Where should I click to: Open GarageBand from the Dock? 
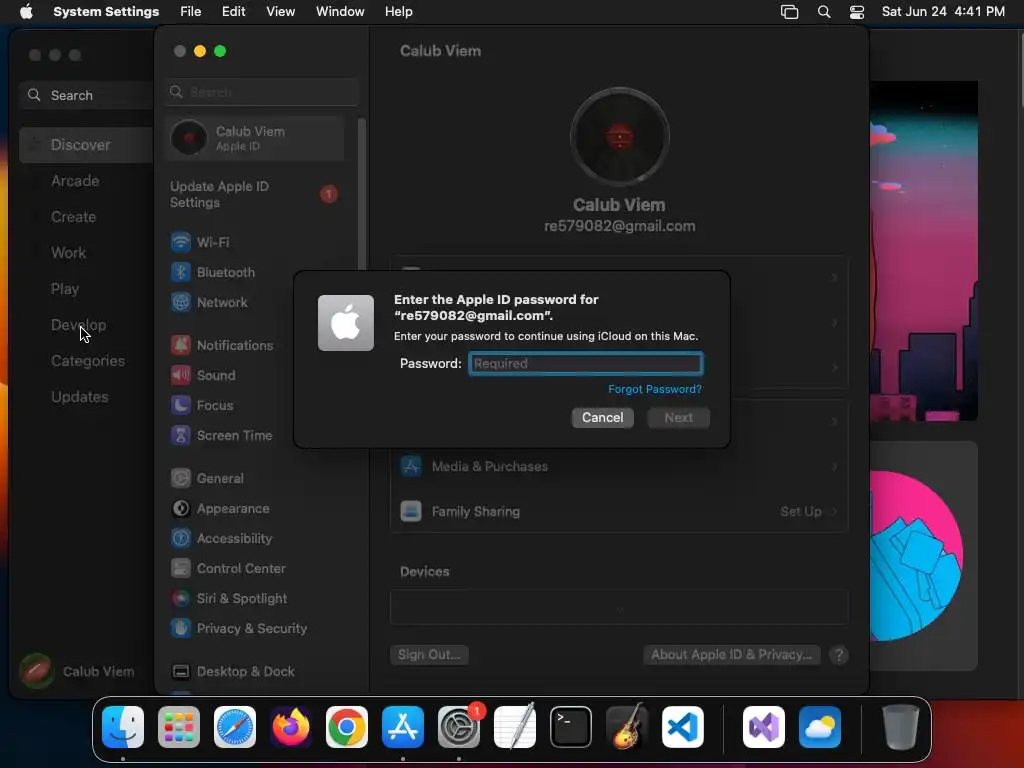tap(627, 727)
